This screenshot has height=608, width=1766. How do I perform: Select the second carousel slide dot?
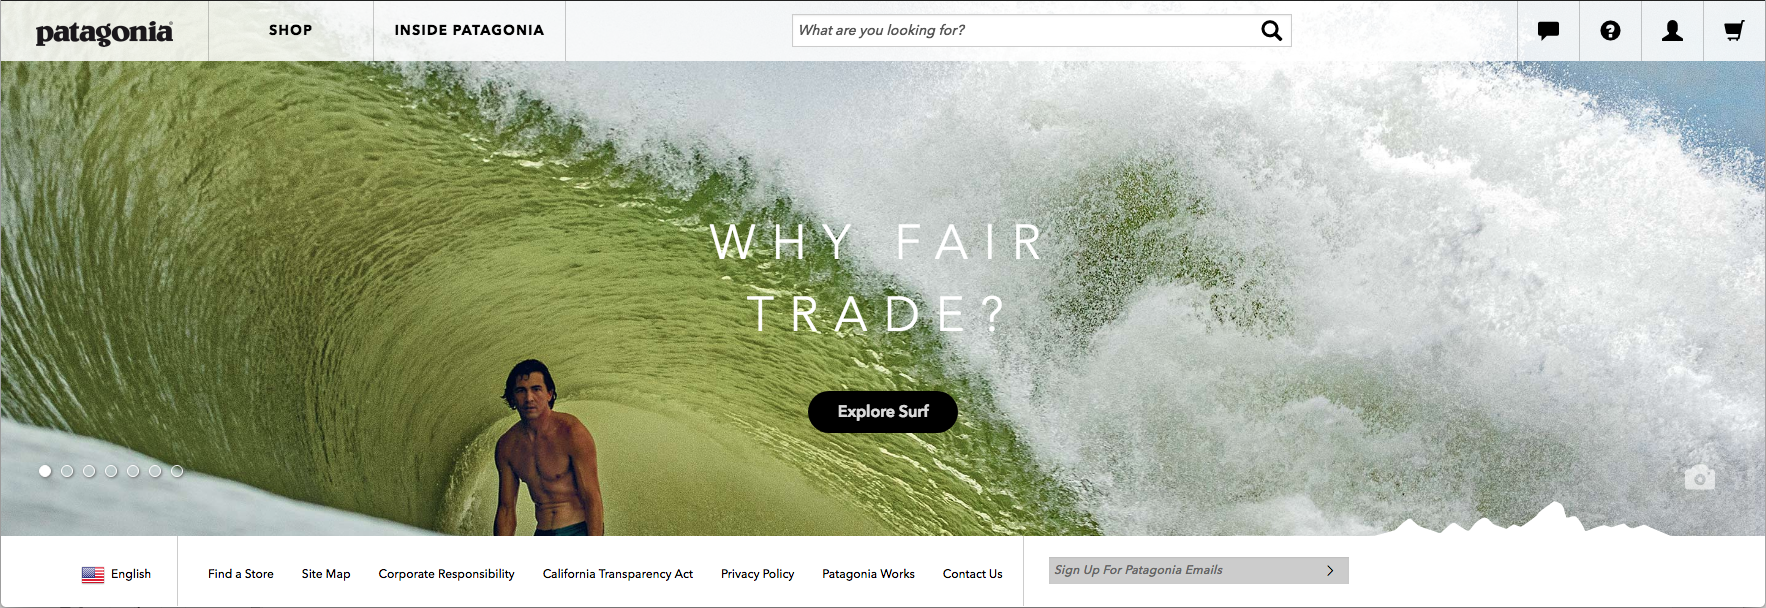[x=67, y=471]
